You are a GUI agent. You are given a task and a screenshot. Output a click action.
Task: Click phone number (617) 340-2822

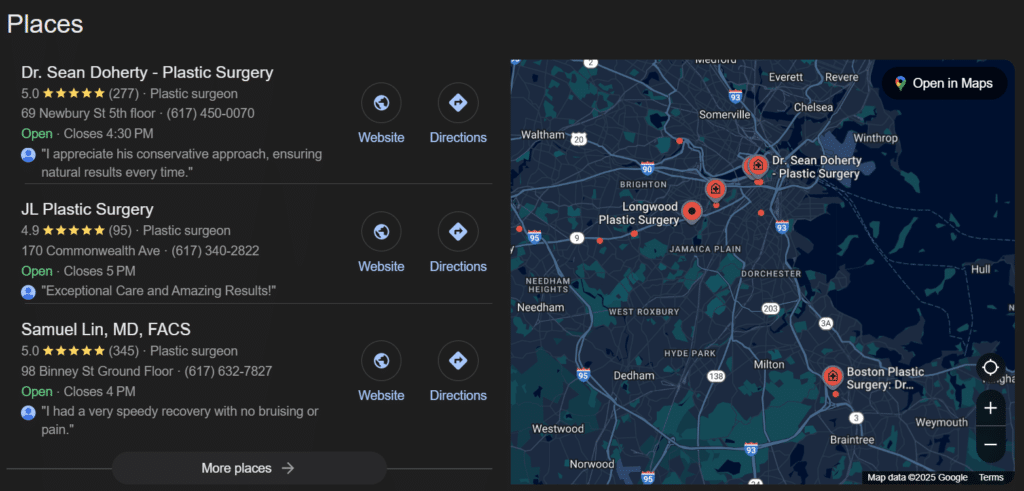[215, 251]
